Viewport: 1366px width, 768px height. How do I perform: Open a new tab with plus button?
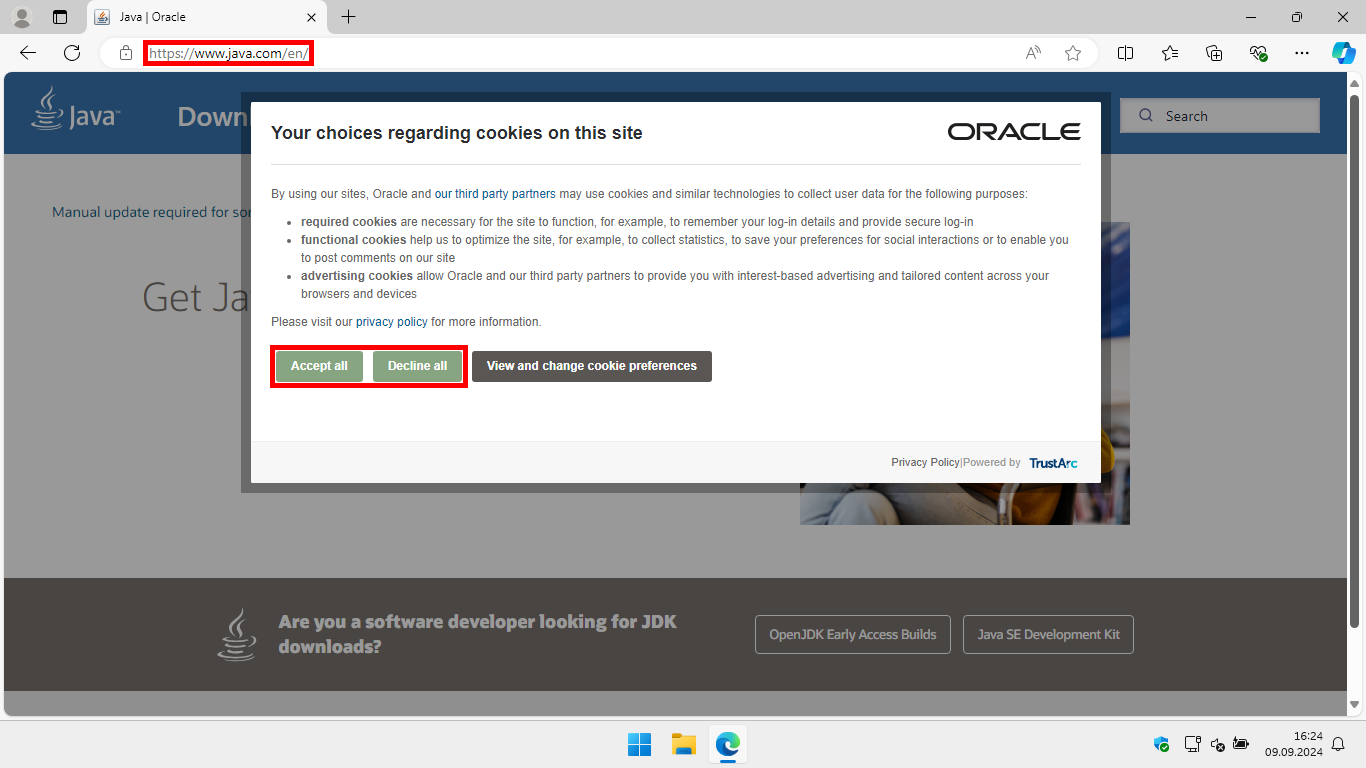(348, 17)
